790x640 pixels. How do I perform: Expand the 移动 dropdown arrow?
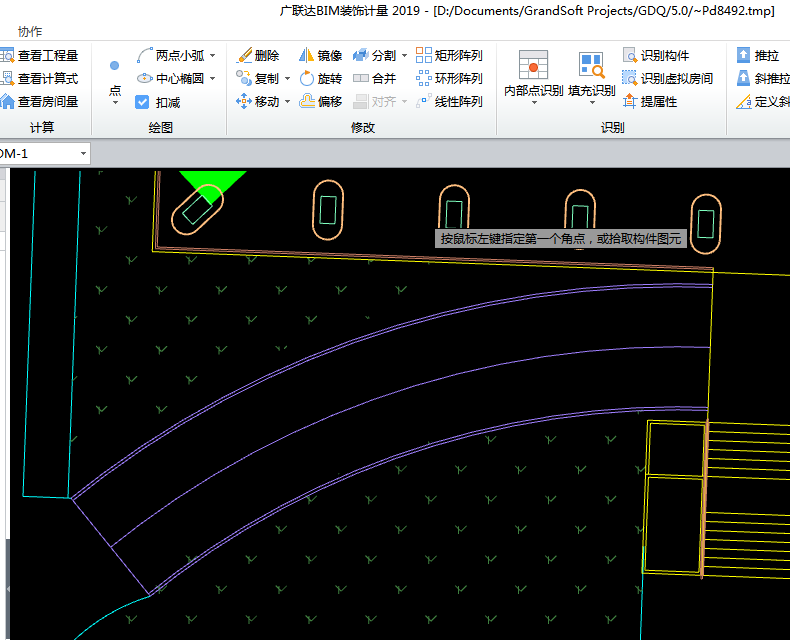288,102
